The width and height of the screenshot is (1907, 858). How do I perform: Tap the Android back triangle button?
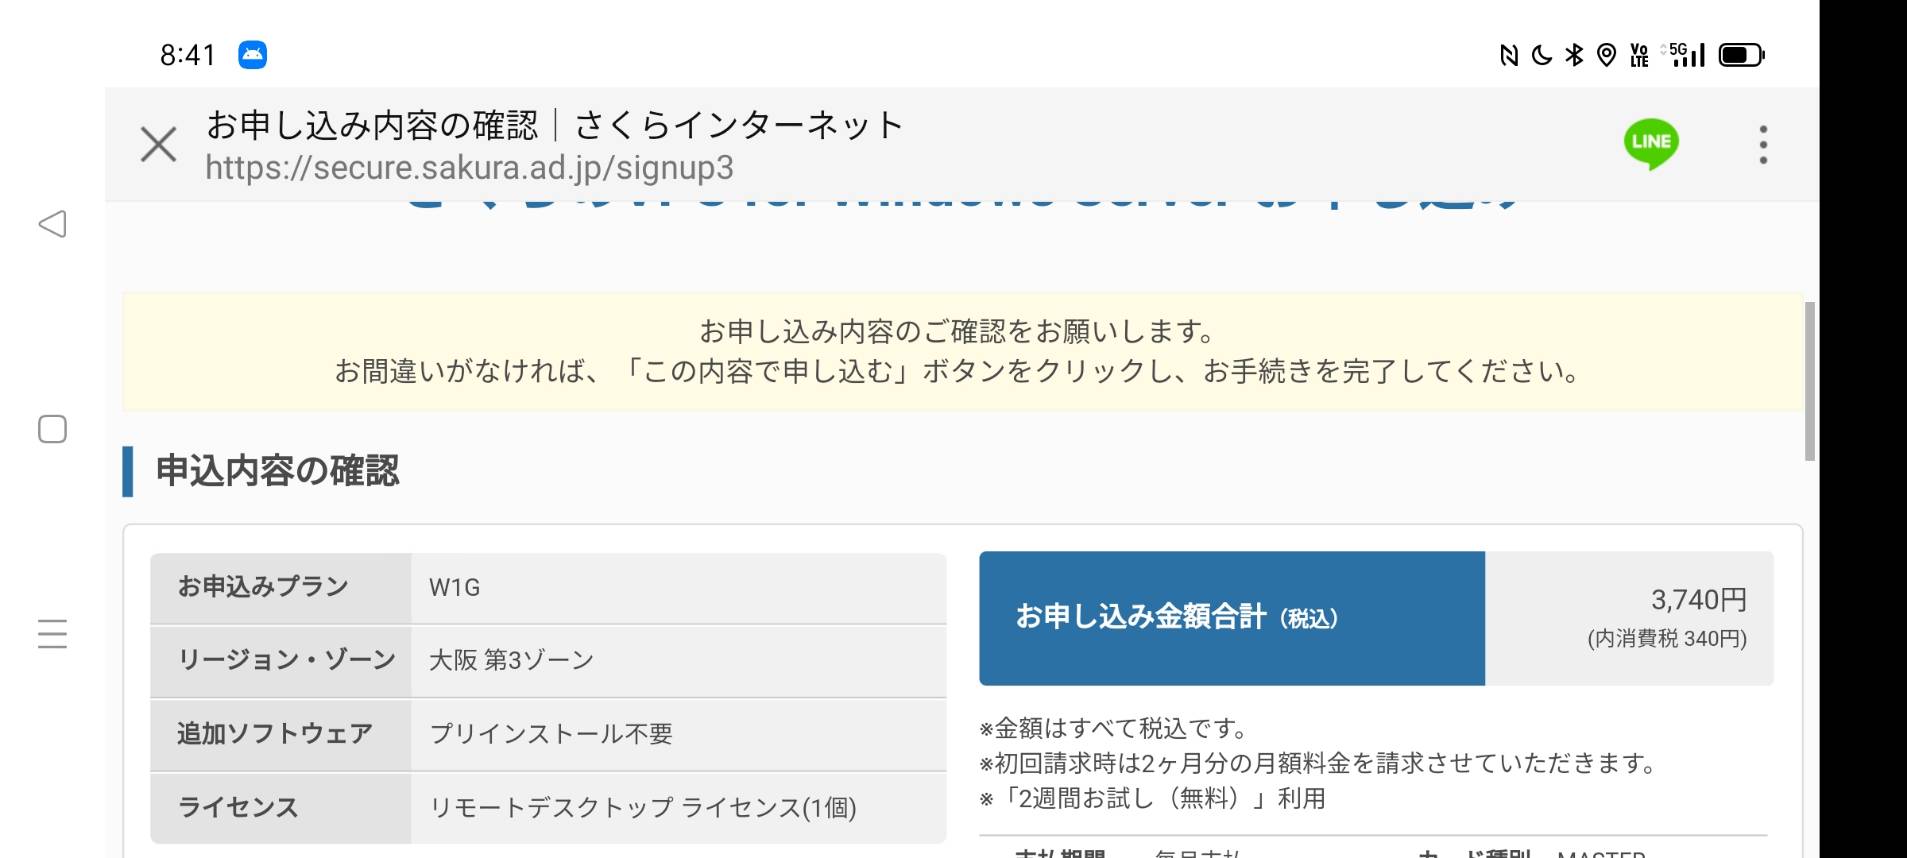click(52, 224)
